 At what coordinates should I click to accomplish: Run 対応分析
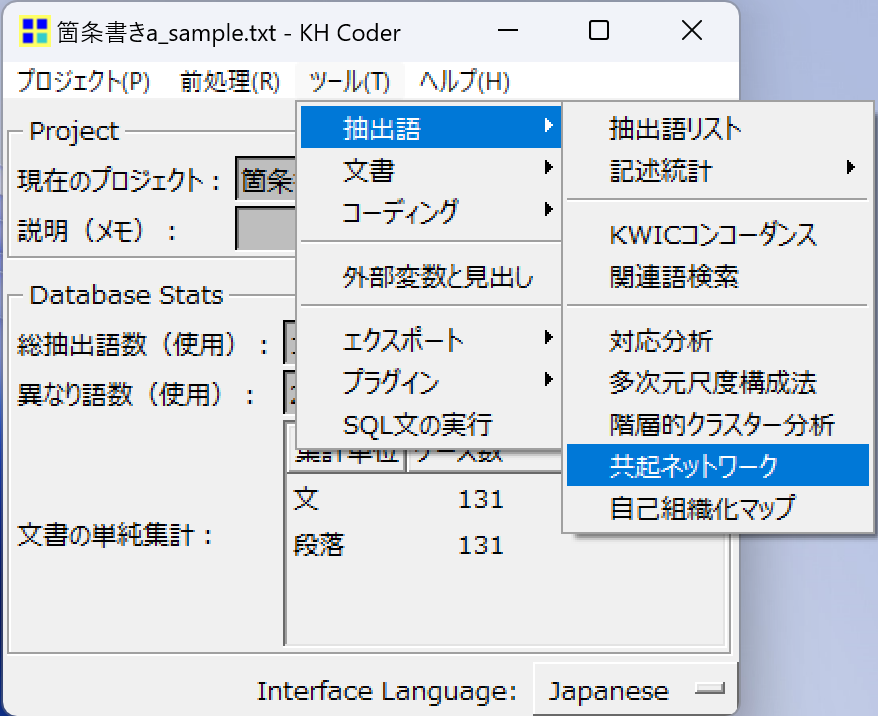coord(718,340)
